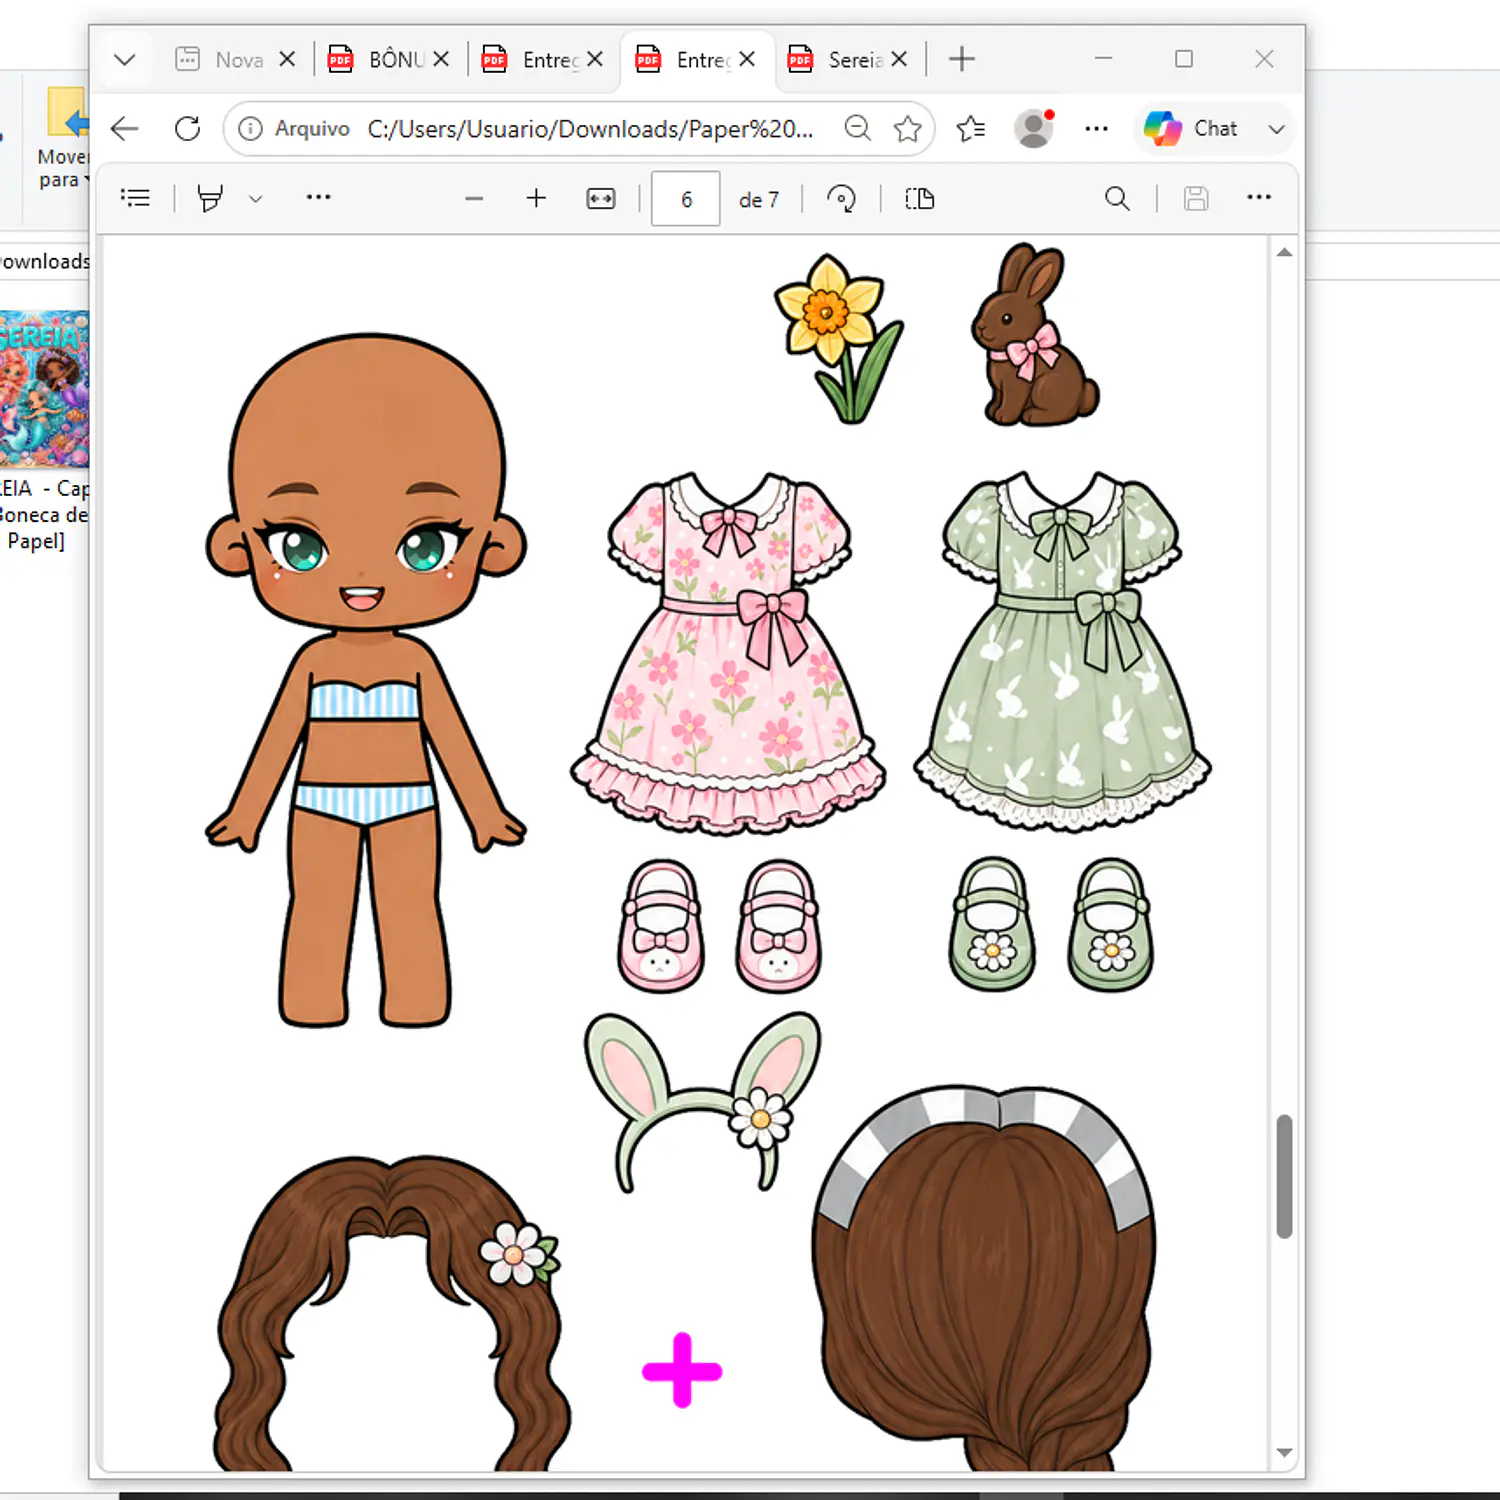Open more PDF tools ellipsis near highlighter

coord(318,197)
